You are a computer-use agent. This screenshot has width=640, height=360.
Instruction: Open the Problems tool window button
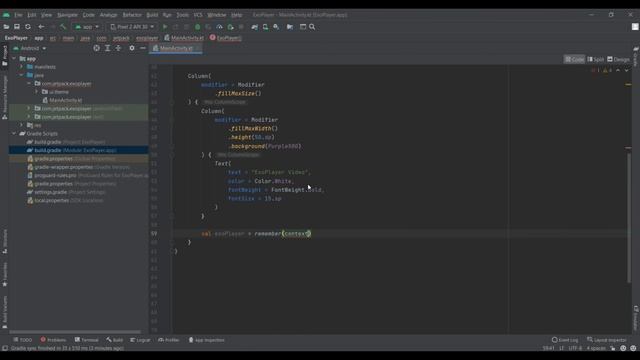tap(53, 340)
